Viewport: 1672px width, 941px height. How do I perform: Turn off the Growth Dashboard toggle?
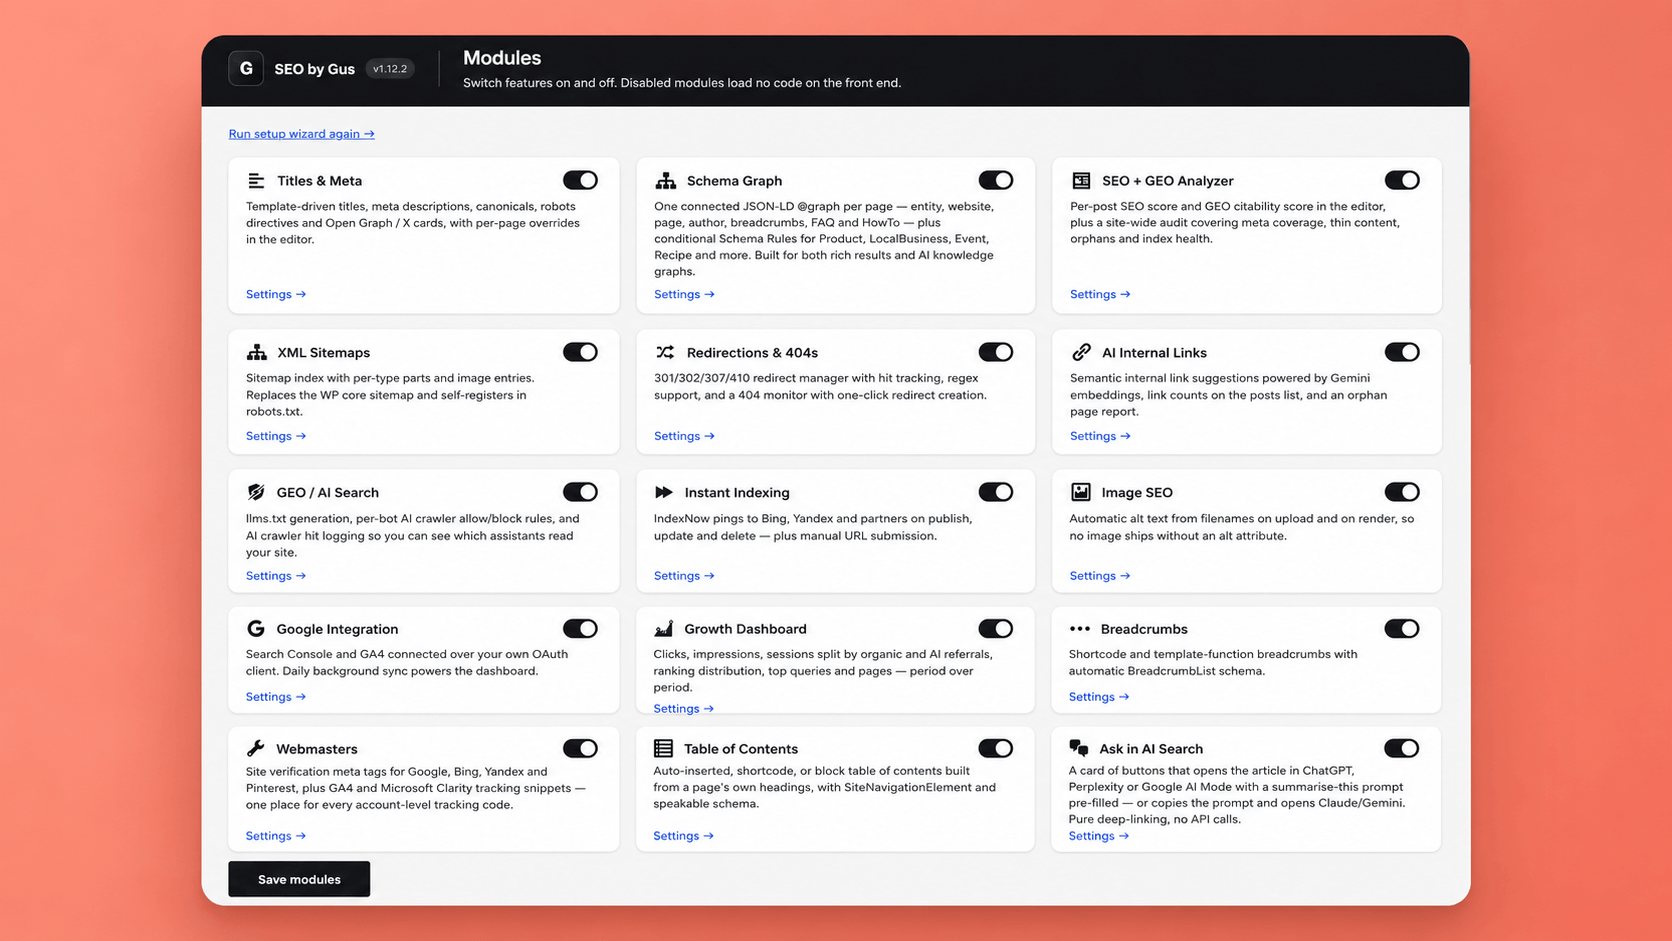pyautogui.click(x=996, y=629)
